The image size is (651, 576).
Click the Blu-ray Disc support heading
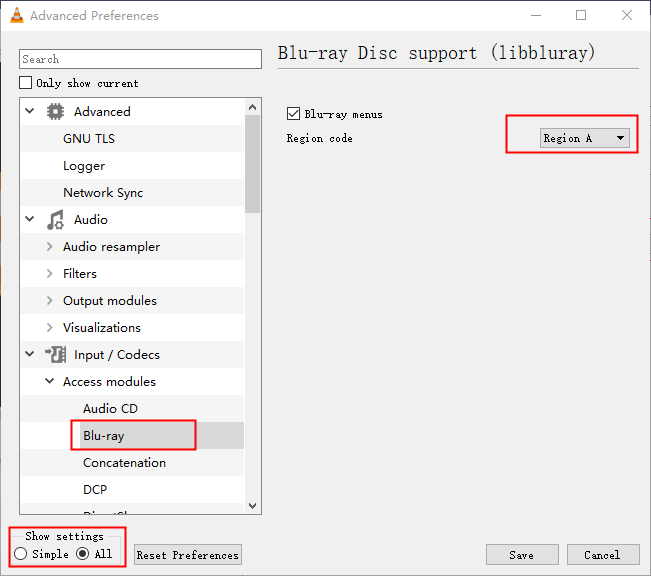pos(436,53)
